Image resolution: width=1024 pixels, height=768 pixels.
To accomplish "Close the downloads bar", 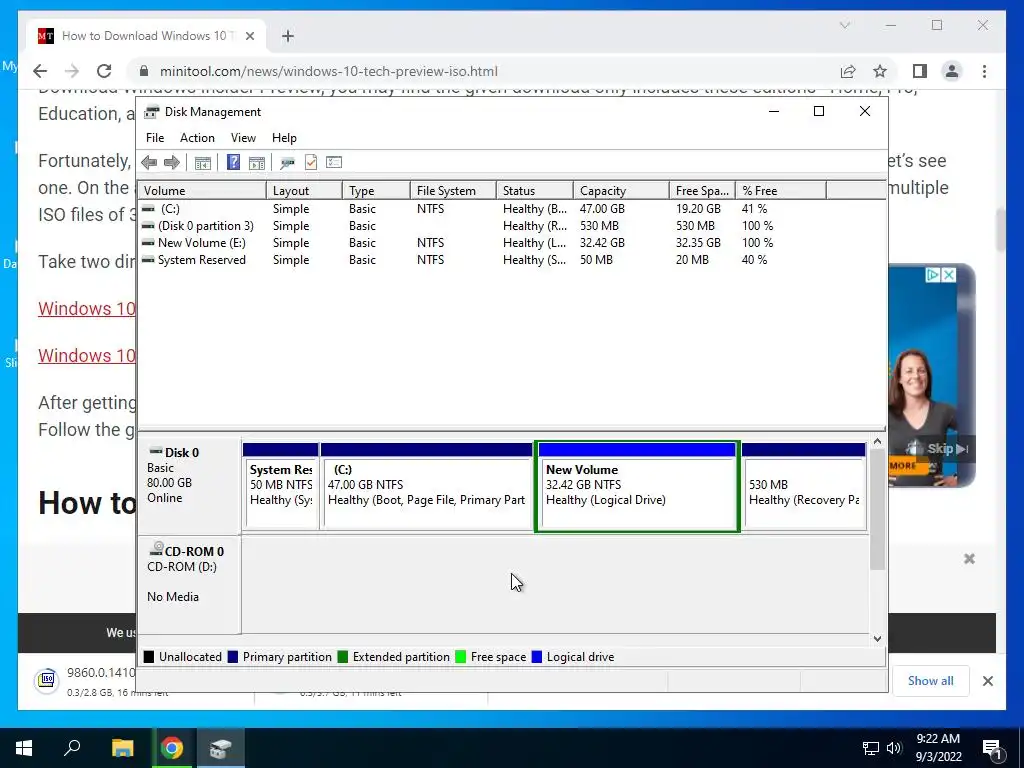I will (987, 681).
